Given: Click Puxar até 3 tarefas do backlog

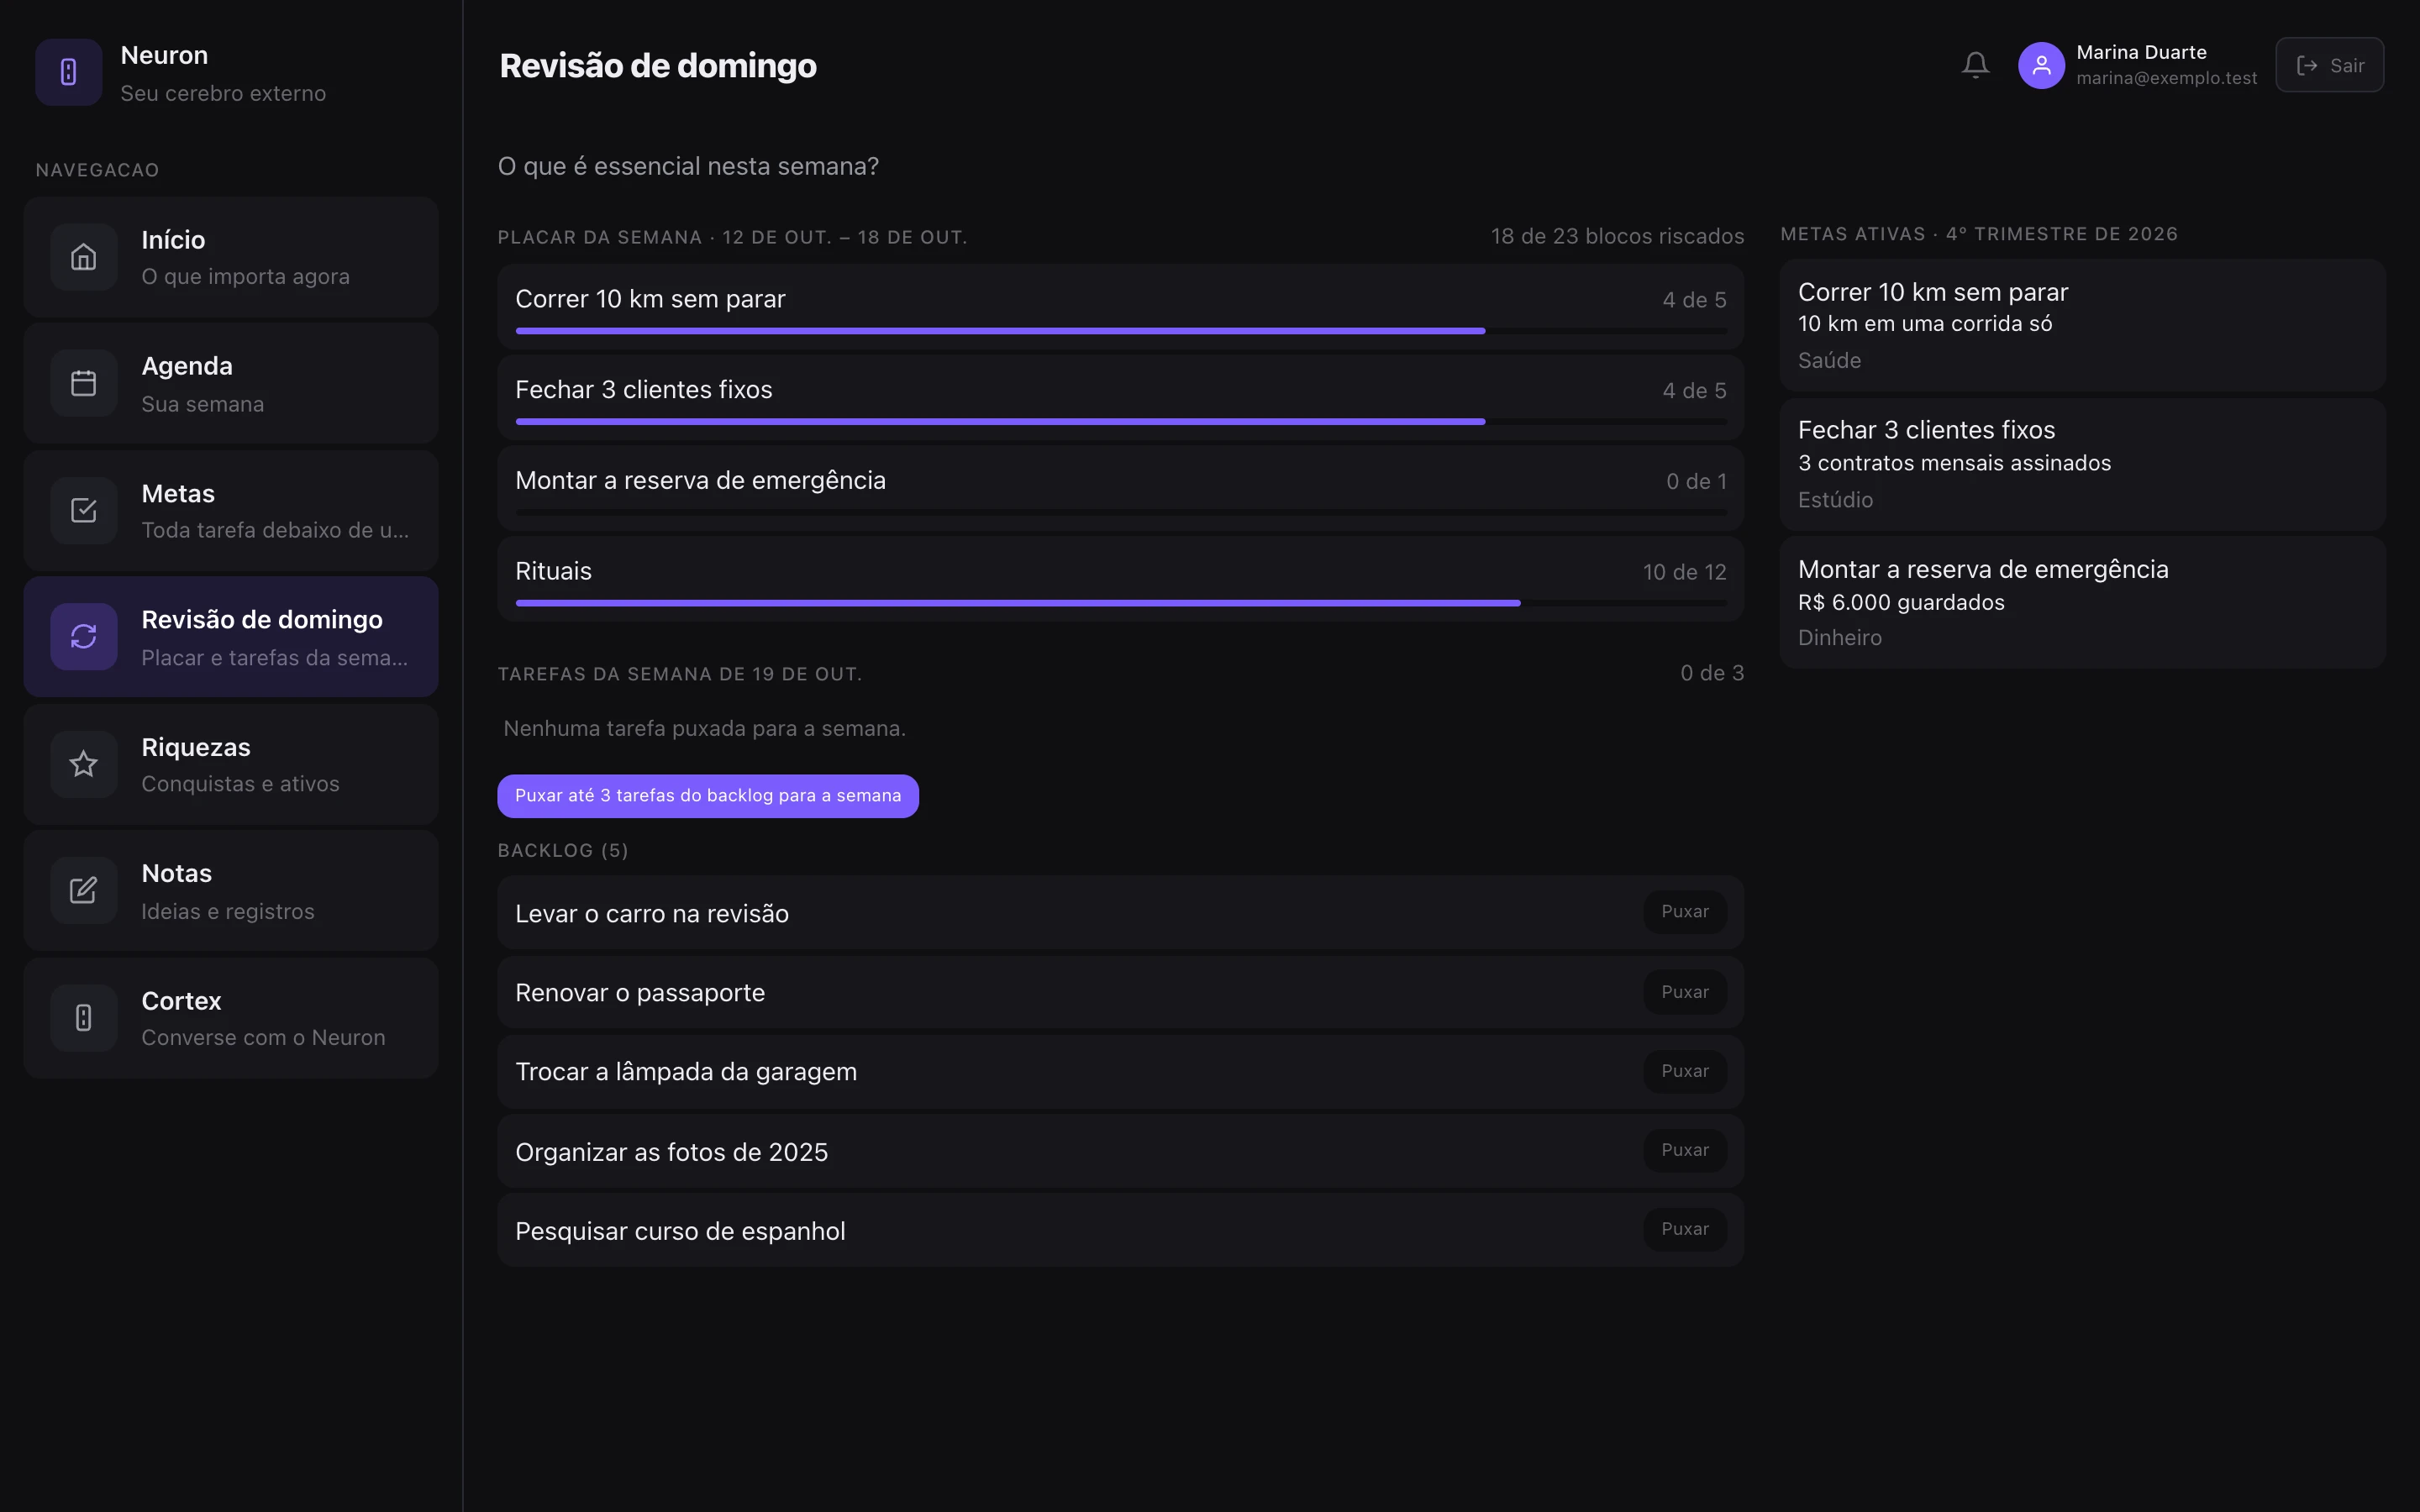Looking at the screenshot, I should [708, 796].
